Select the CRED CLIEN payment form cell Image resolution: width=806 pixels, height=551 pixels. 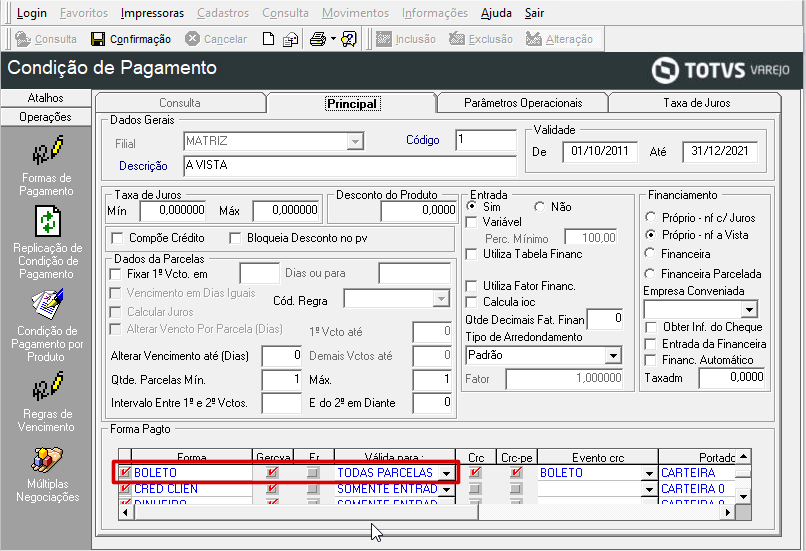click(192, 489)
